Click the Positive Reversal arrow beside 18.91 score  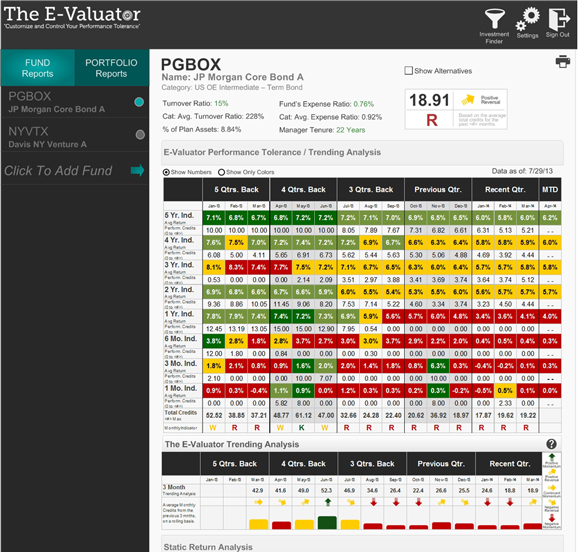pos(468,99)
